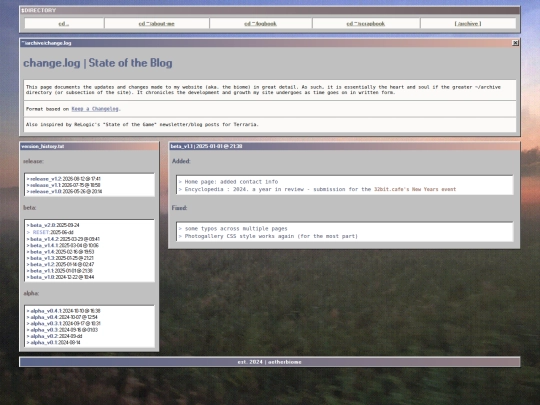Click the 'release:' section label
The height and width of the screenshot is (405, 540).
click(33, 161)
